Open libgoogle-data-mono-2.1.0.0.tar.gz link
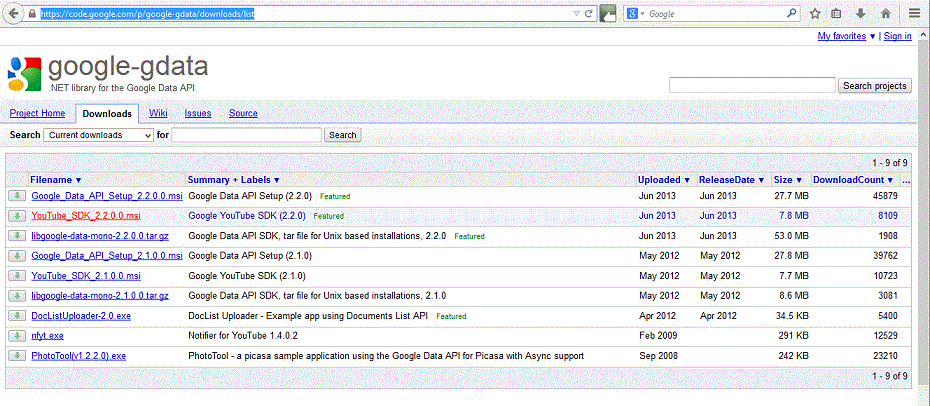 coord(100,296)
